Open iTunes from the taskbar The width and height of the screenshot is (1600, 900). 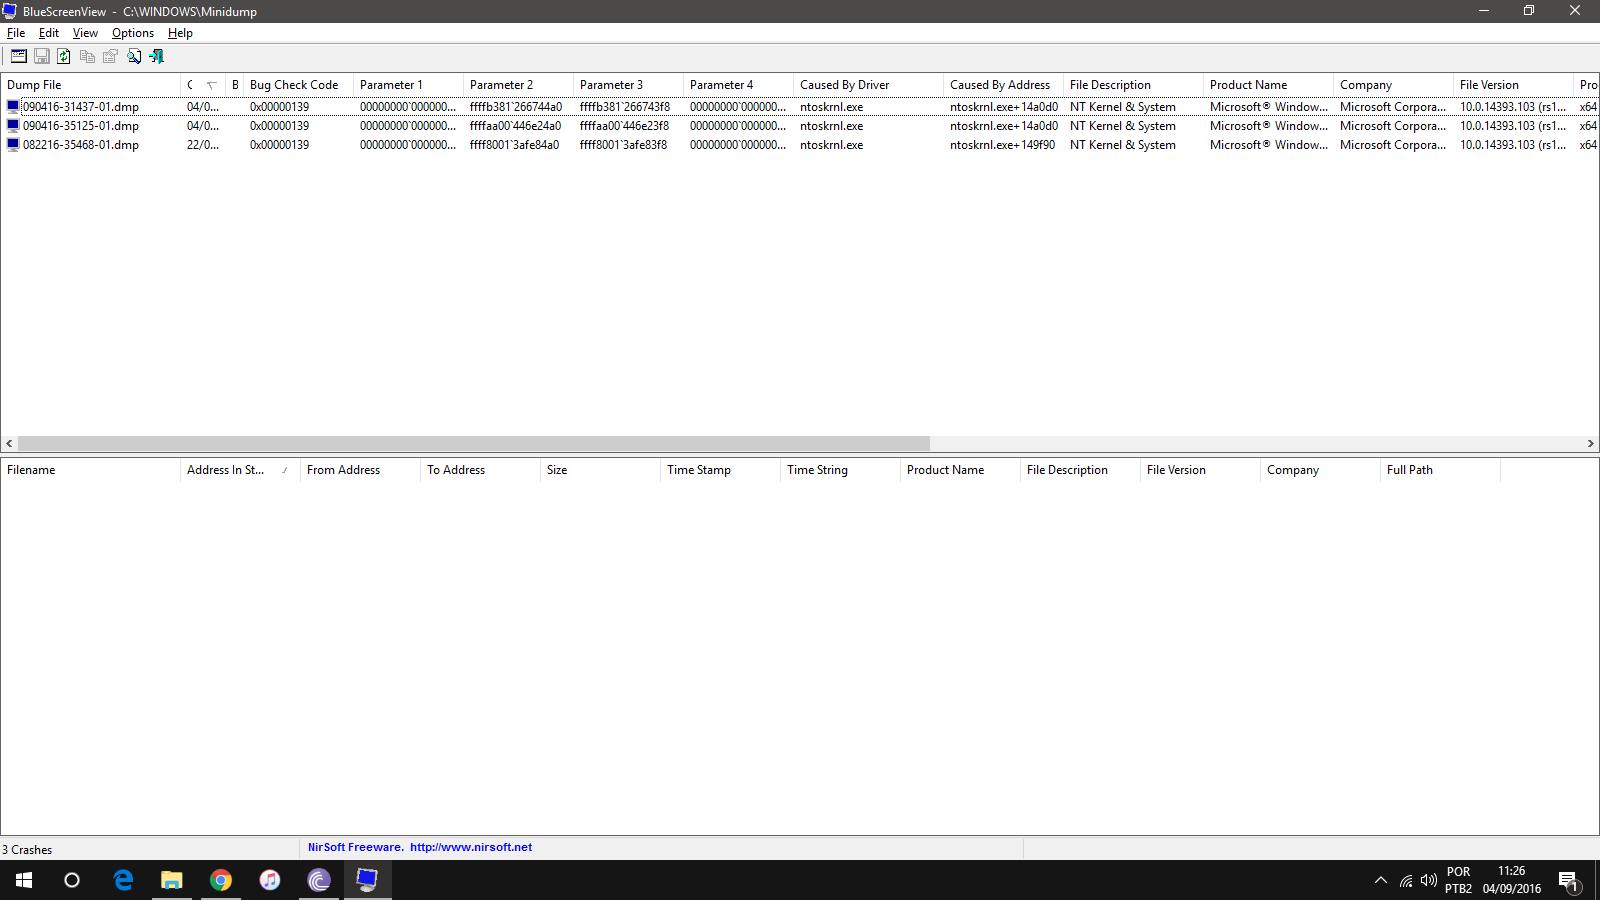click(270, 880)
